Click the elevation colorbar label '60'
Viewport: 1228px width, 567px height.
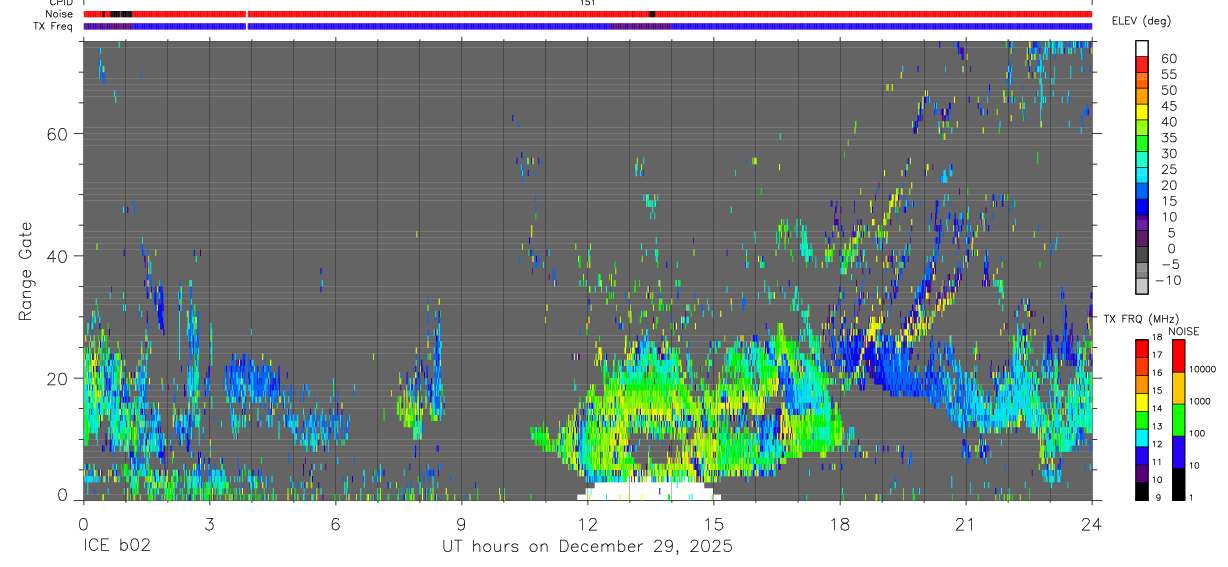pyautogui.click(x=1169, y=59)
